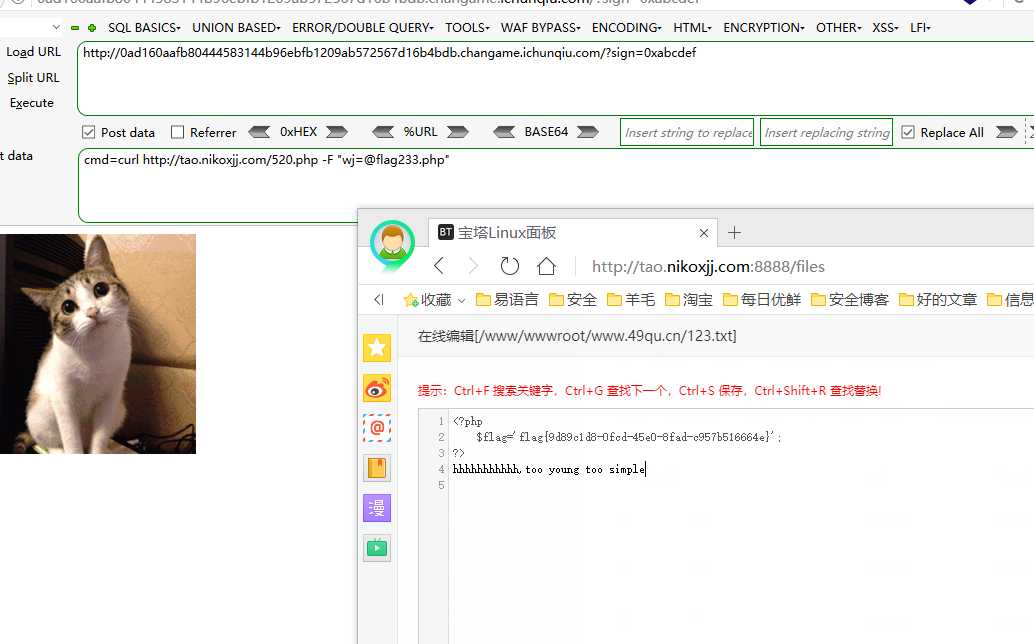
Task: Click the green plus icon in HackBar
Action: tap(92, 28)
